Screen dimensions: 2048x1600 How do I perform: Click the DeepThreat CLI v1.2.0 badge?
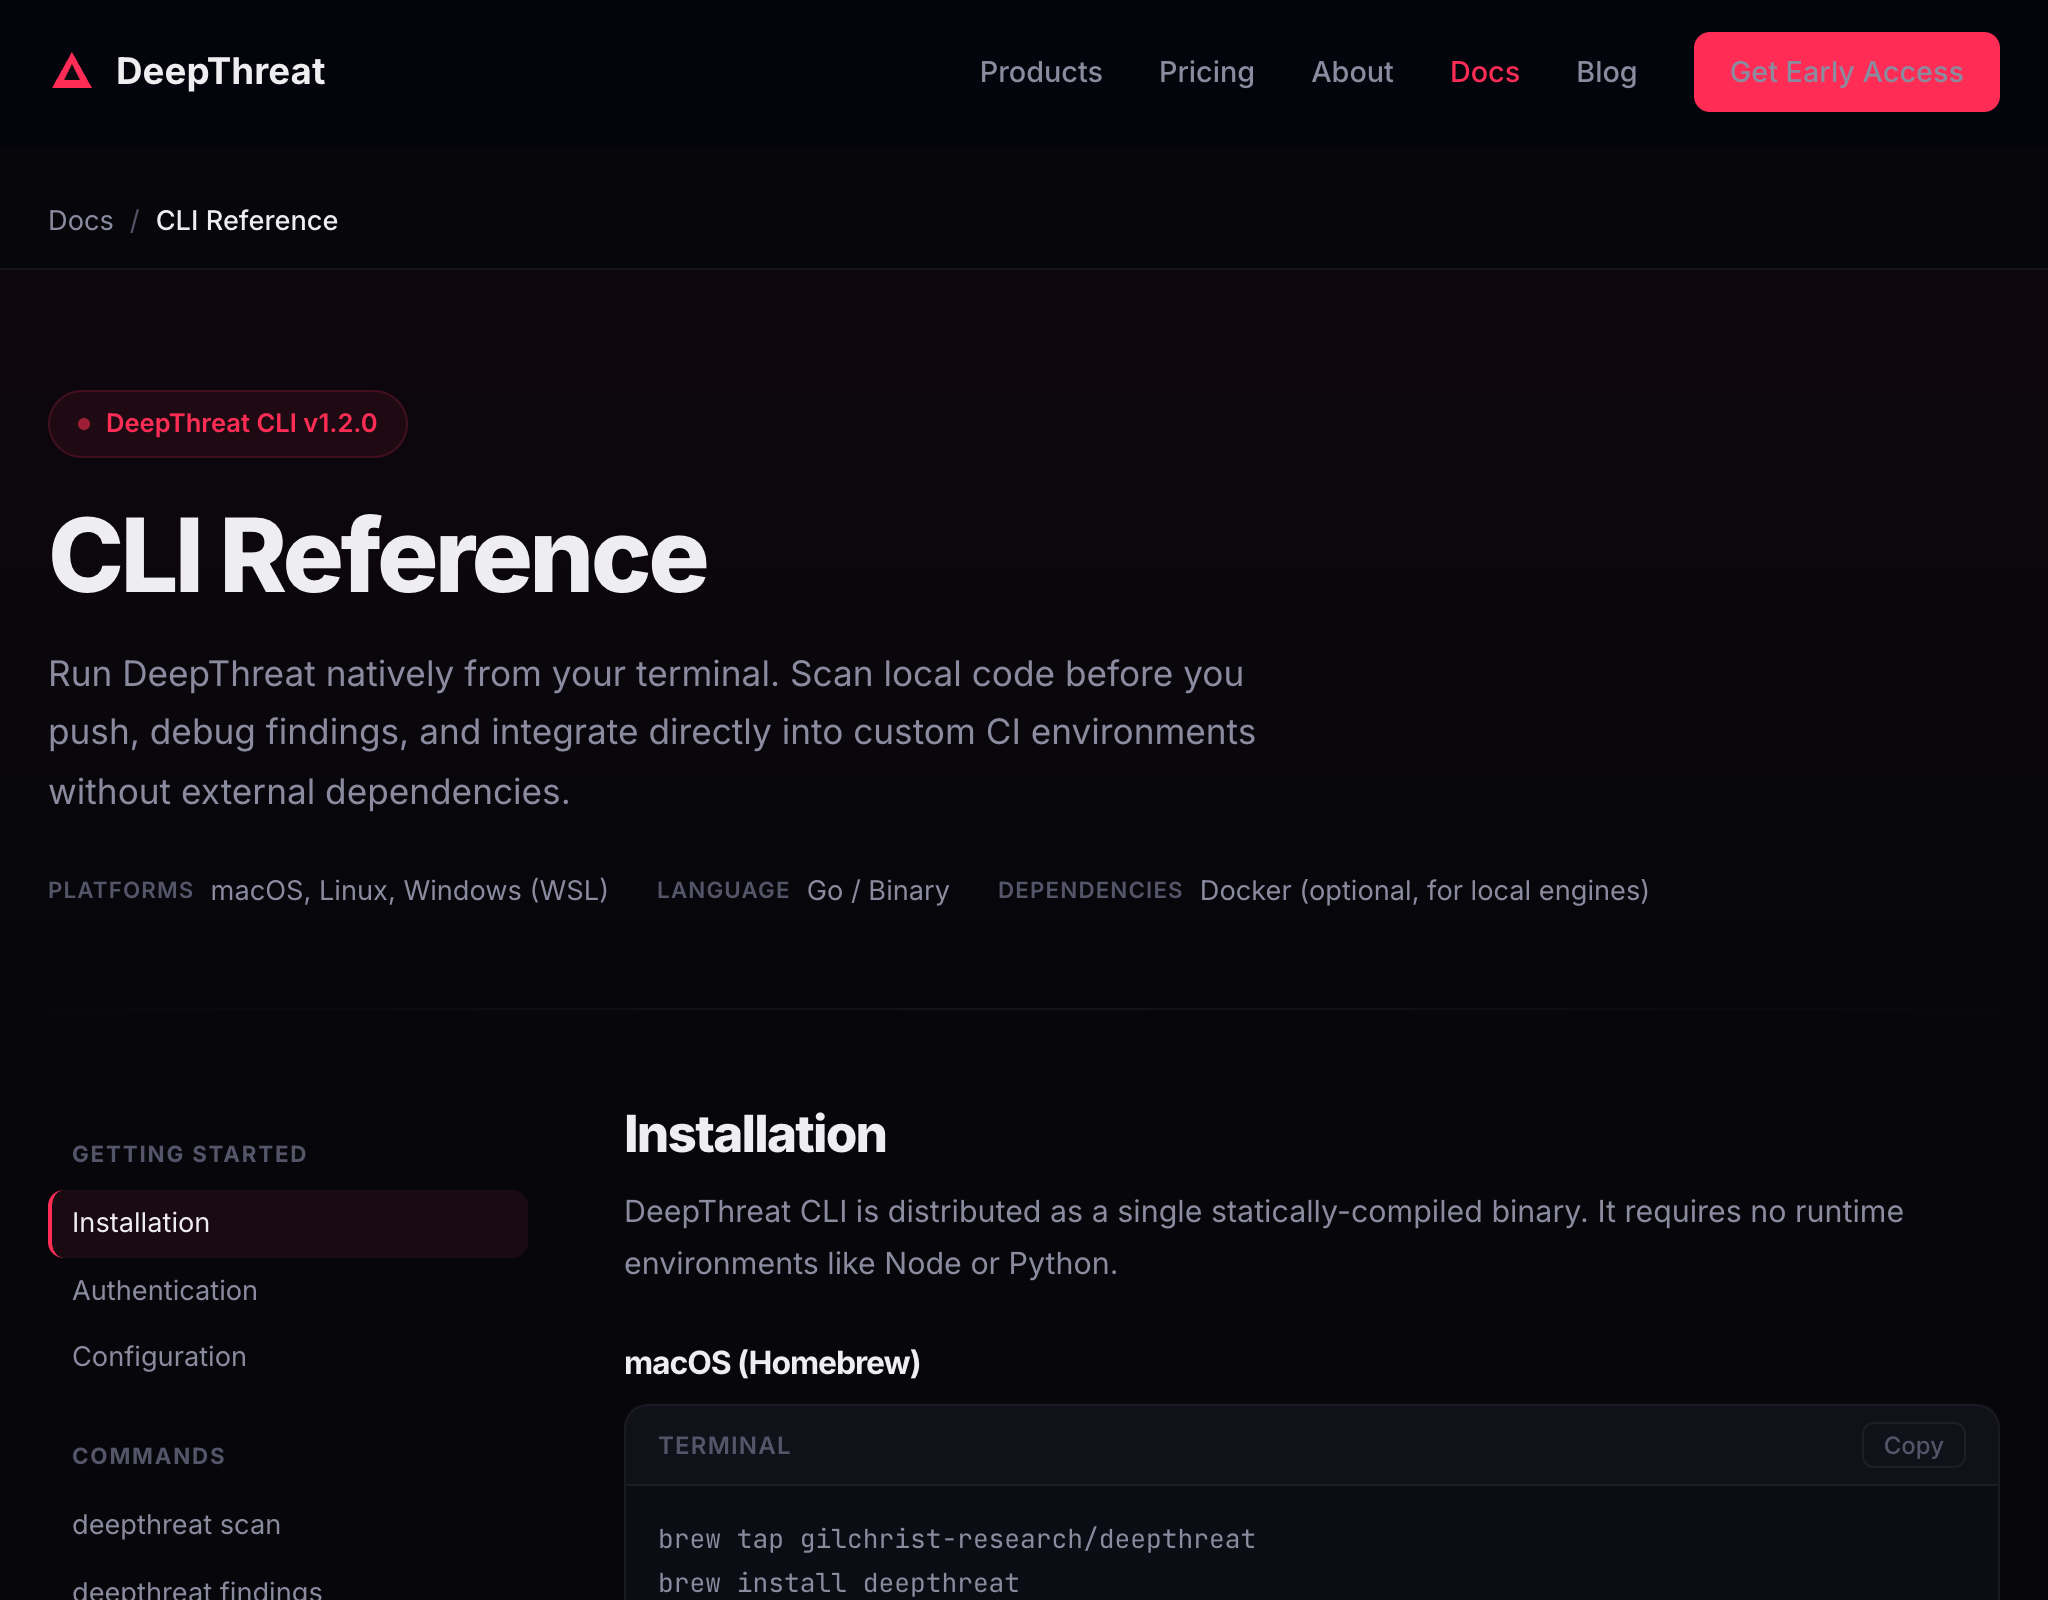[228, 424]
